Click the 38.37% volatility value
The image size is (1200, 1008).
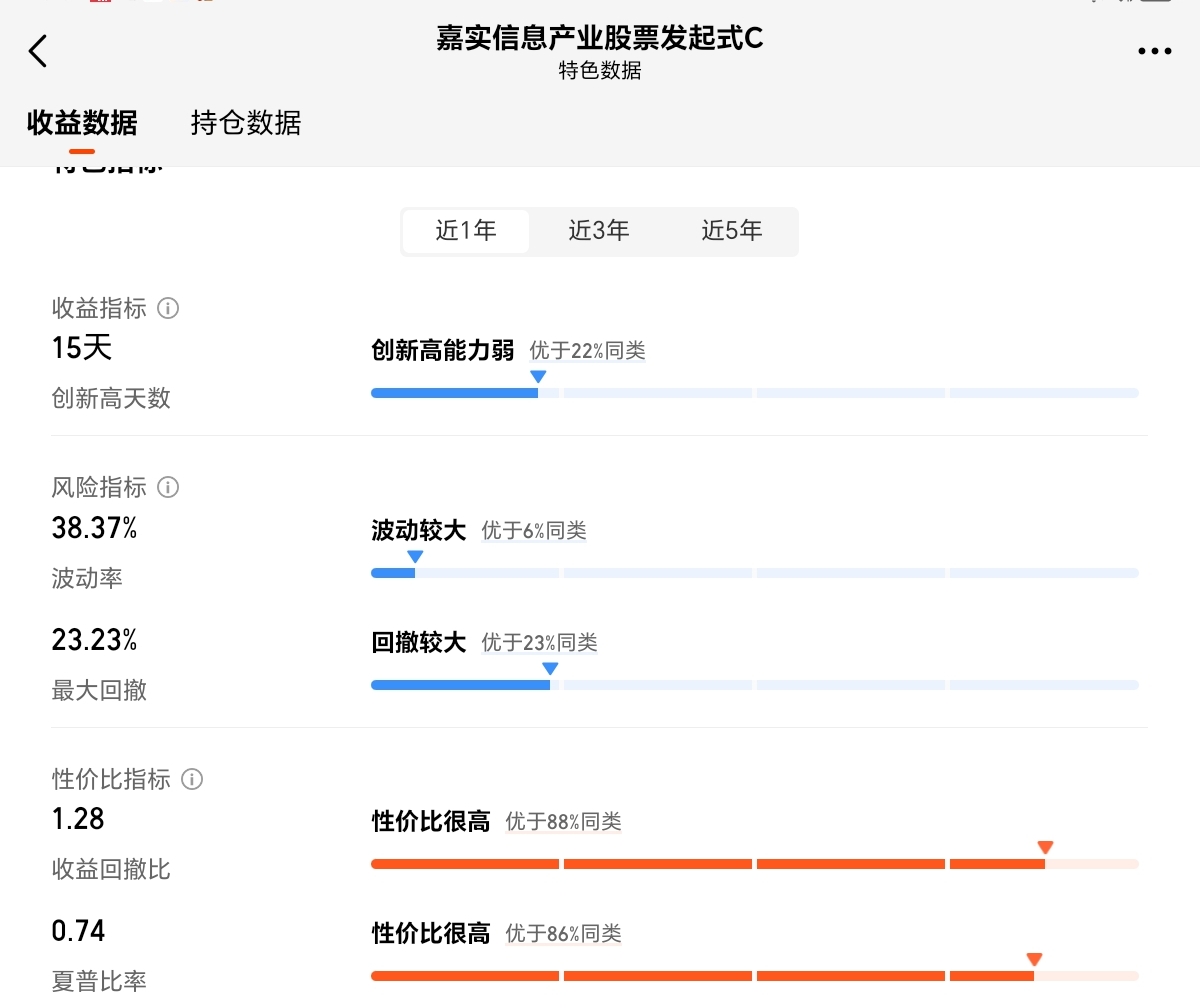pyautogui.click(x=94, y=528)
